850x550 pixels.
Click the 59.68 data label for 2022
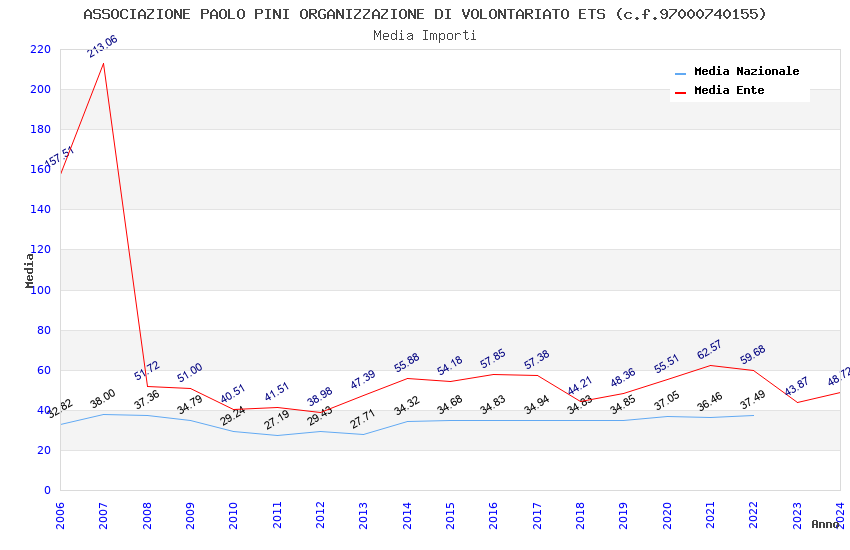pos(752,354)
